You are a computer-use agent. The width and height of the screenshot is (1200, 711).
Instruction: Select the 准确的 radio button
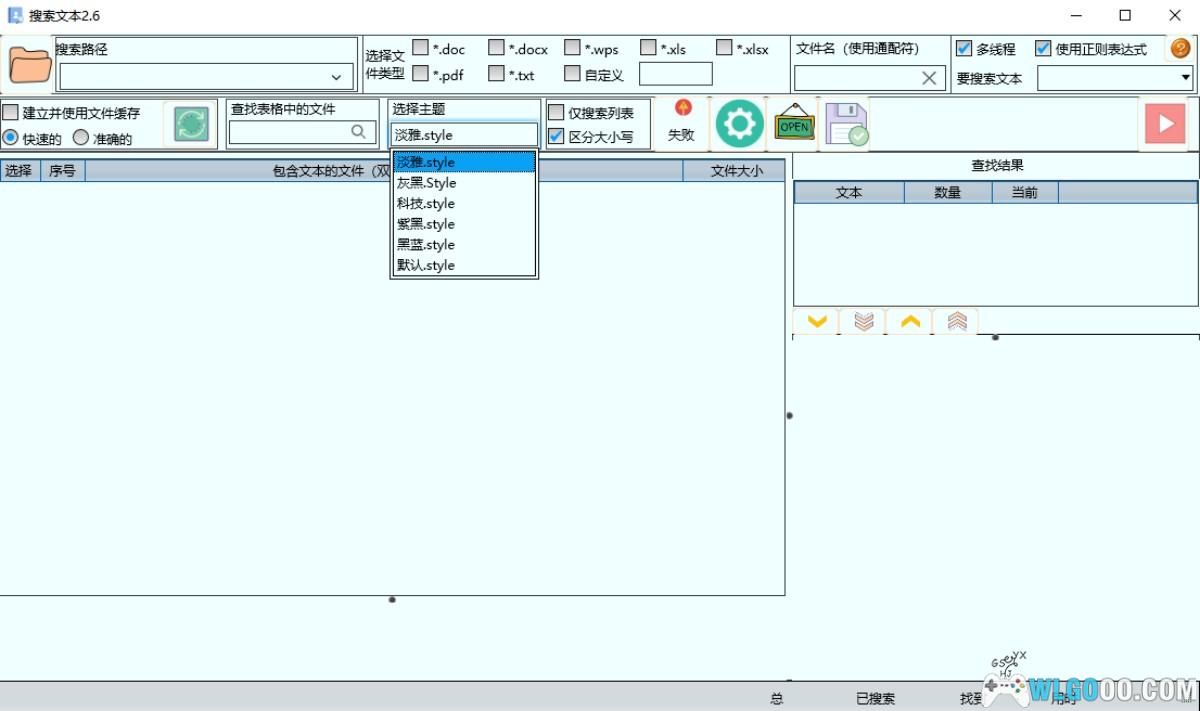coord(81,138)
